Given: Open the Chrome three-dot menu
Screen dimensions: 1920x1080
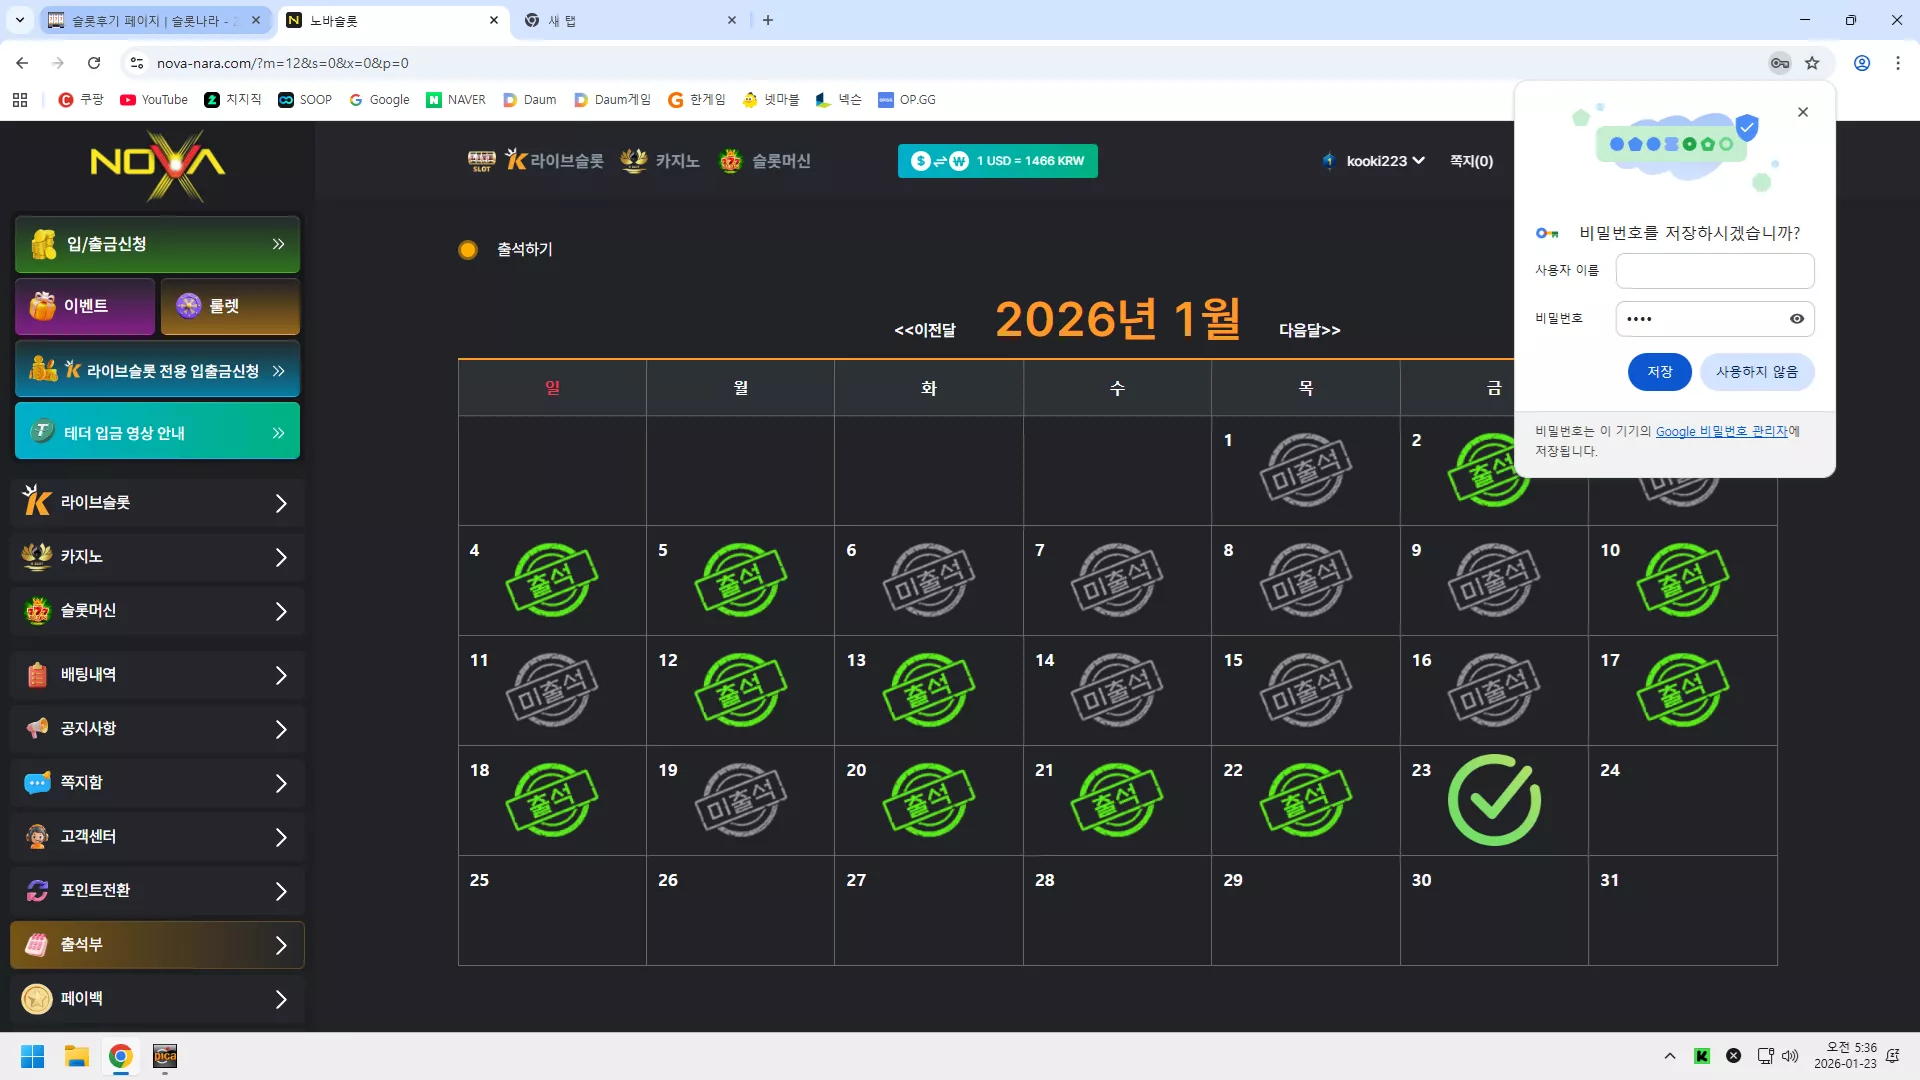Looking at the screenshot, I should (1898, 63).
